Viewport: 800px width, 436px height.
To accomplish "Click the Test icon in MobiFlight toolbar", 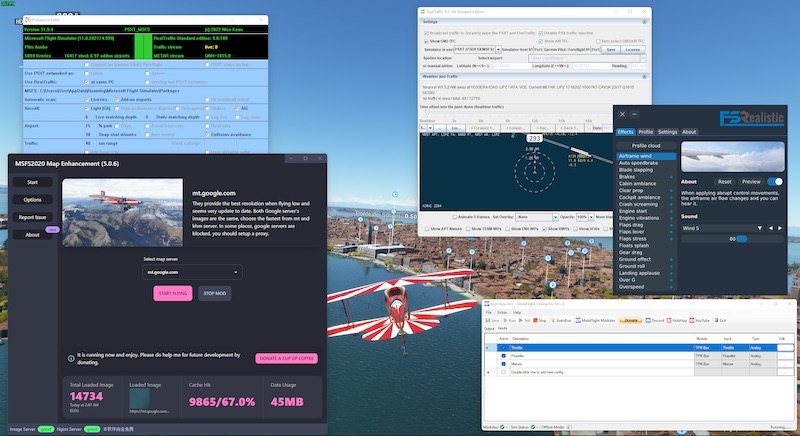I will 520,320.
